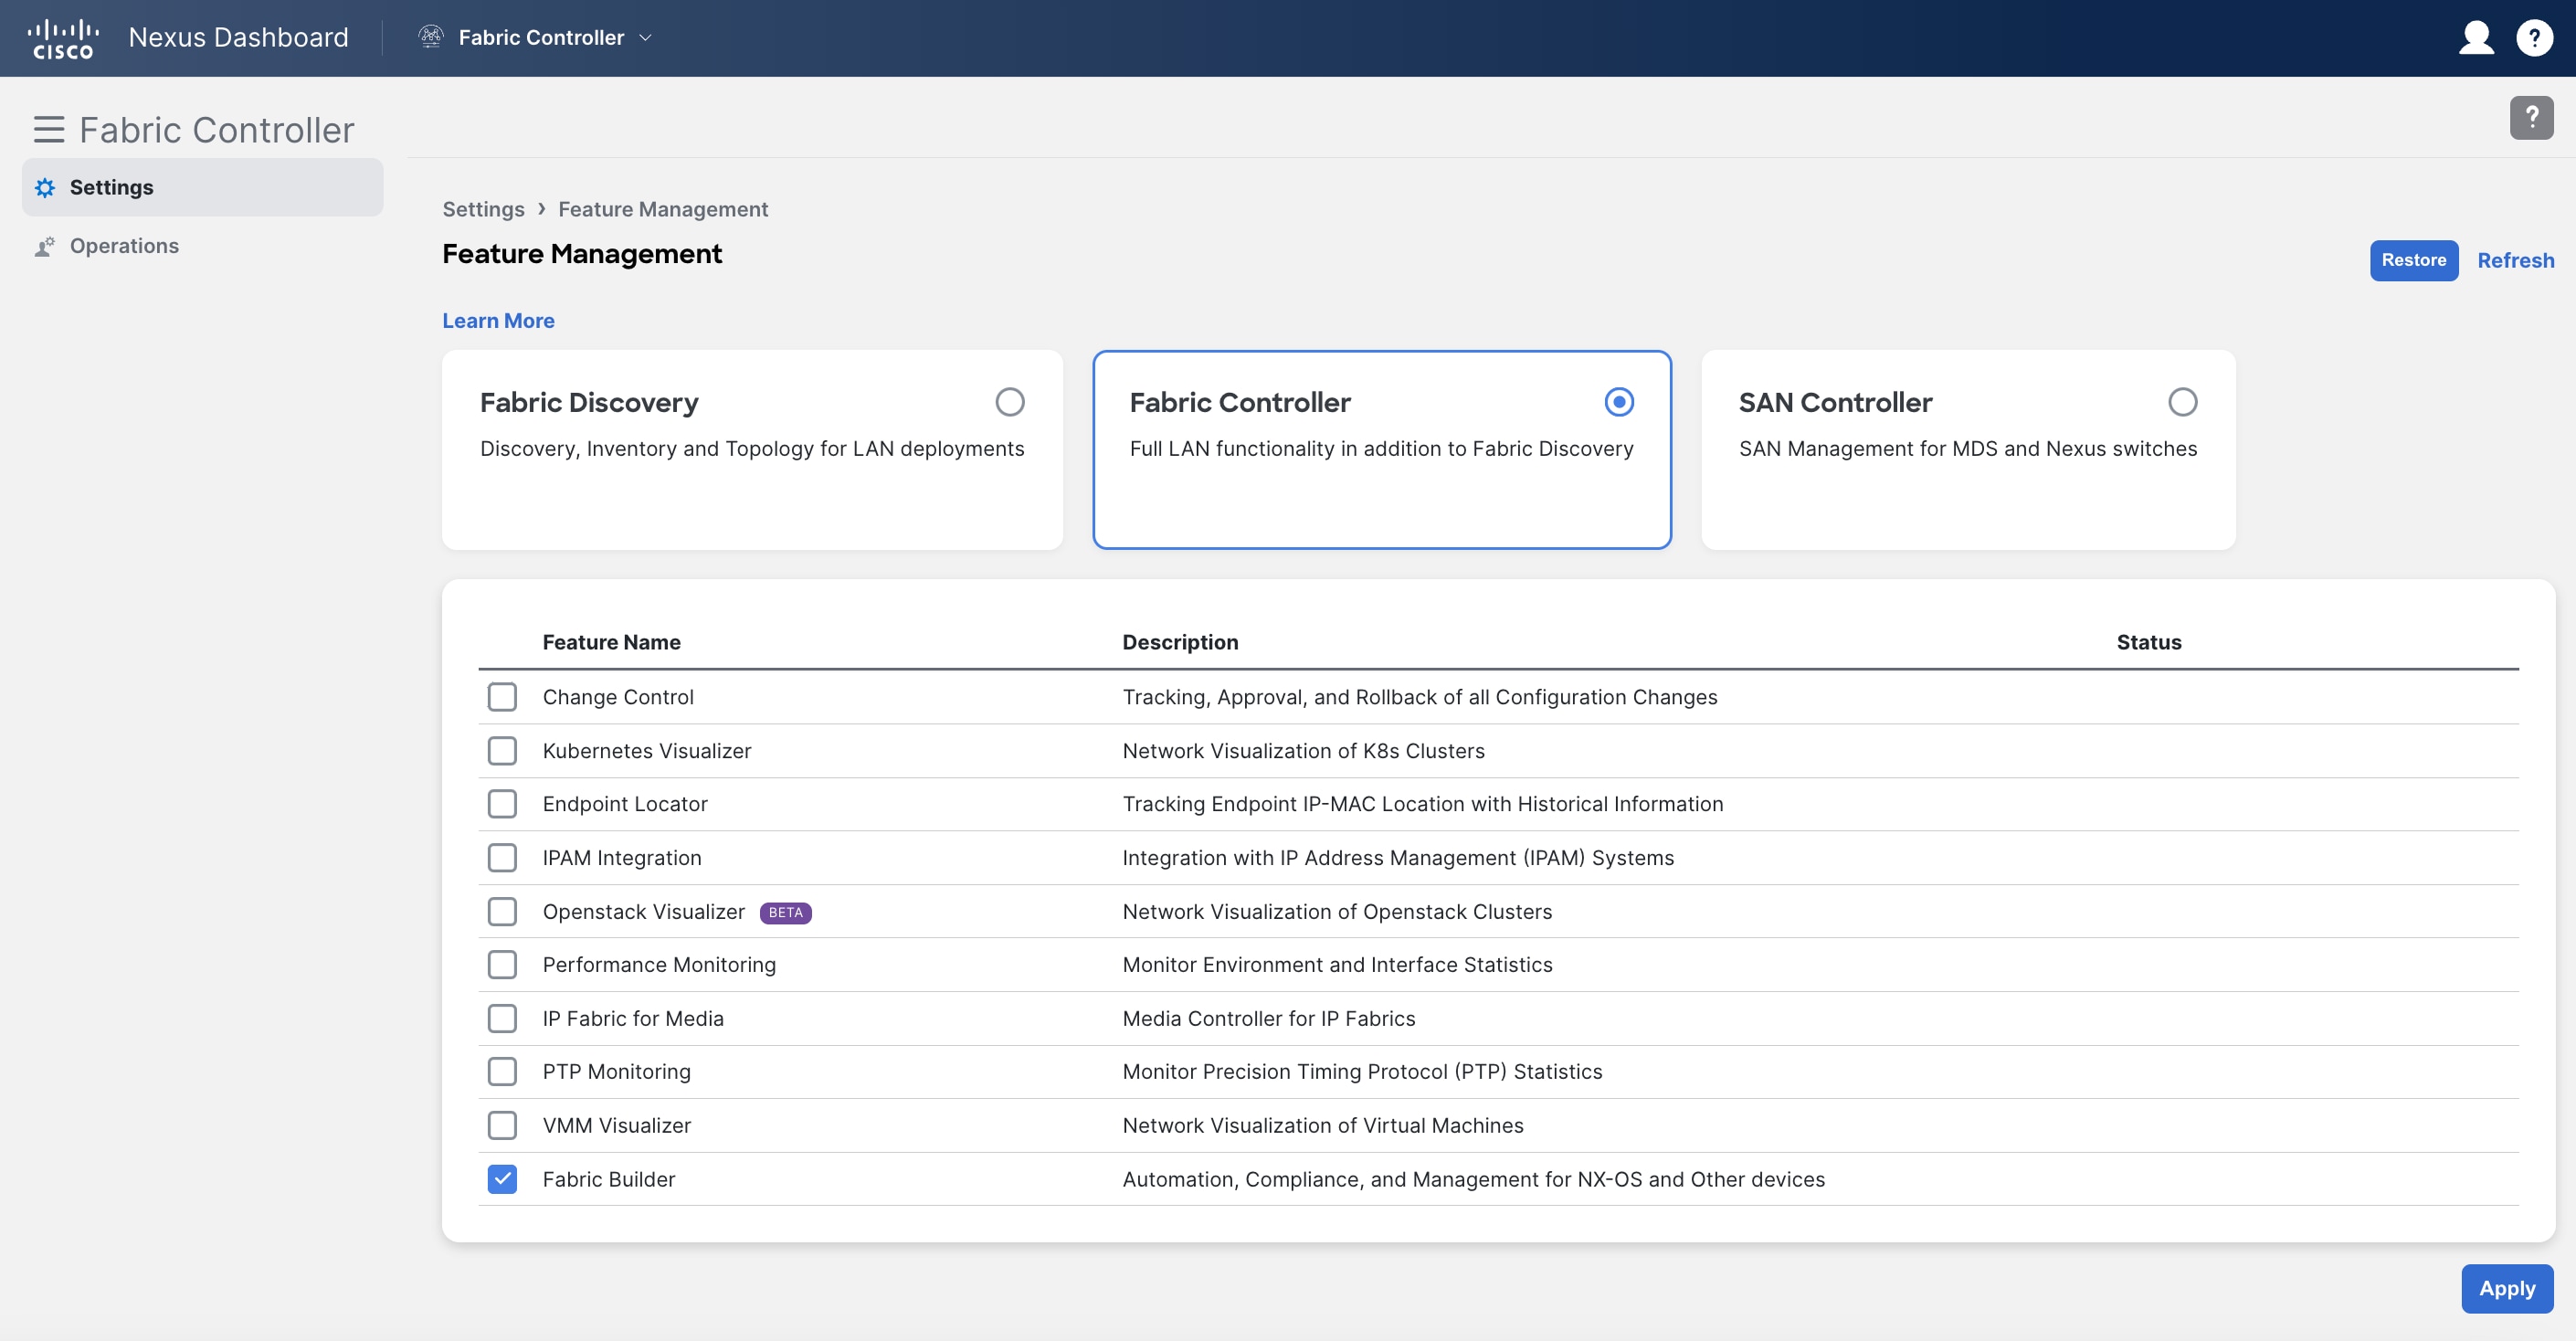This screenshot has width=2576, height=1341.
Task: Click the Feature Management breadcrumb
Action: [x=663, y=209]
